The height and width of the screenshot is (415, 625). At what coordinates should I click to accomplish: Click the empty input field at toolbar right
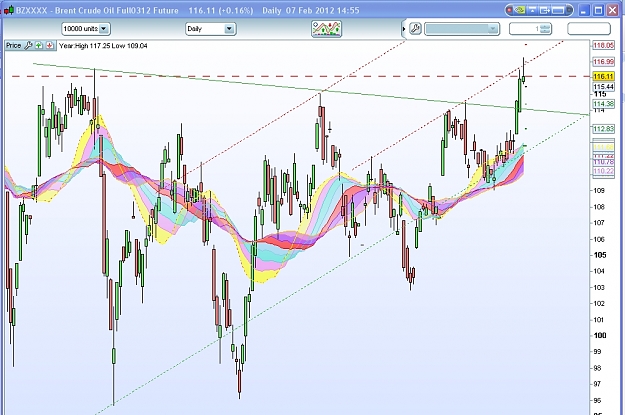(x=589, y=29)
